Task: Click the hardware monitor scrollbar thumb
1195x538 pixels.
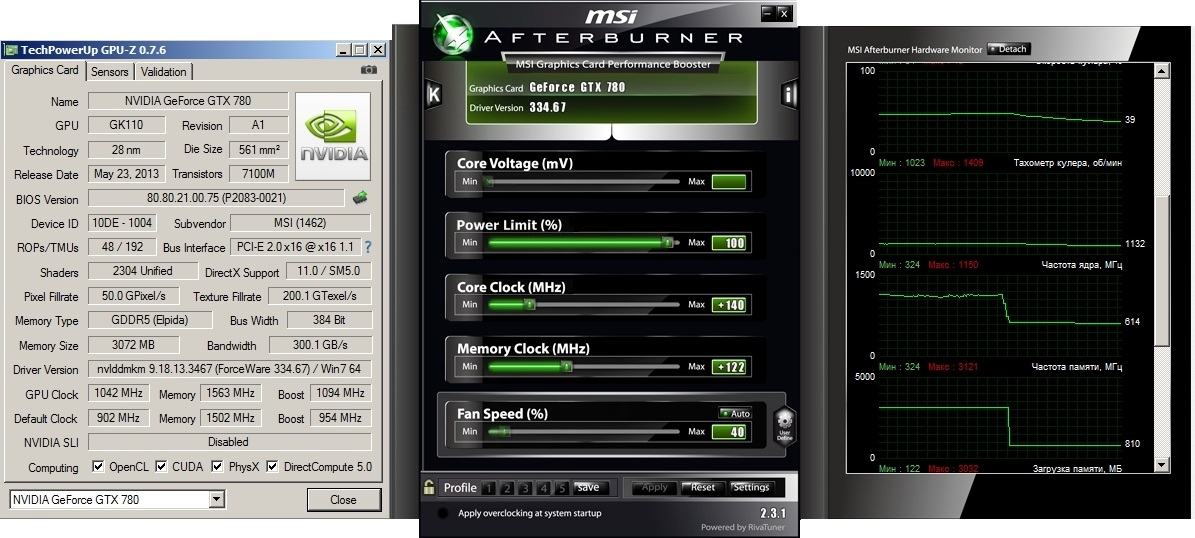Action: (x=1161, y=269)
